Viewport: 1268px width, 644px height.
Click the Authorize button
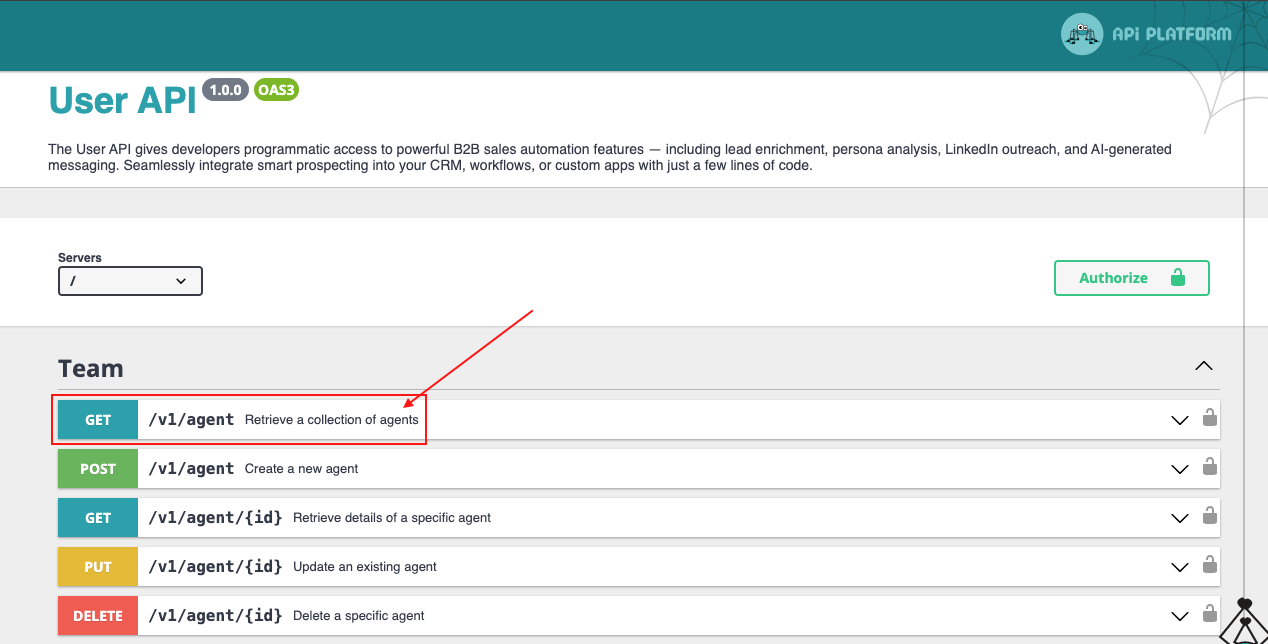[x=1131, y=278]
